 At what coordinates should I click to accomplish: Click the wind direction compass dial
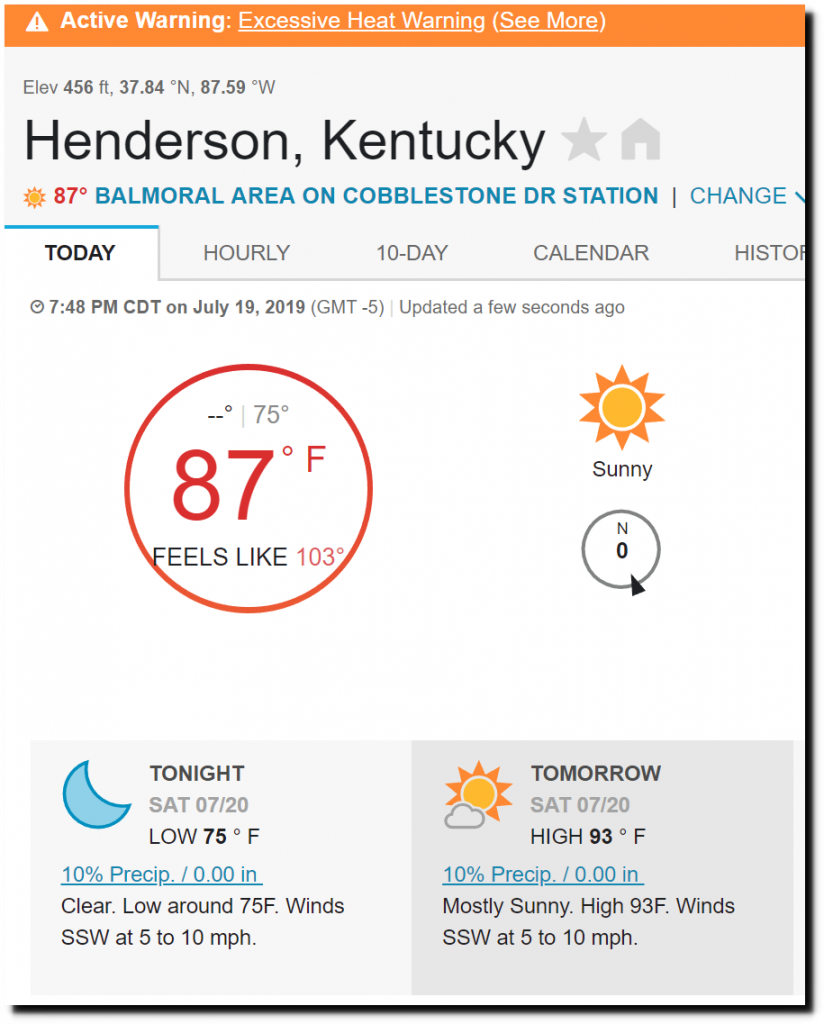click(x=621, y=551)
